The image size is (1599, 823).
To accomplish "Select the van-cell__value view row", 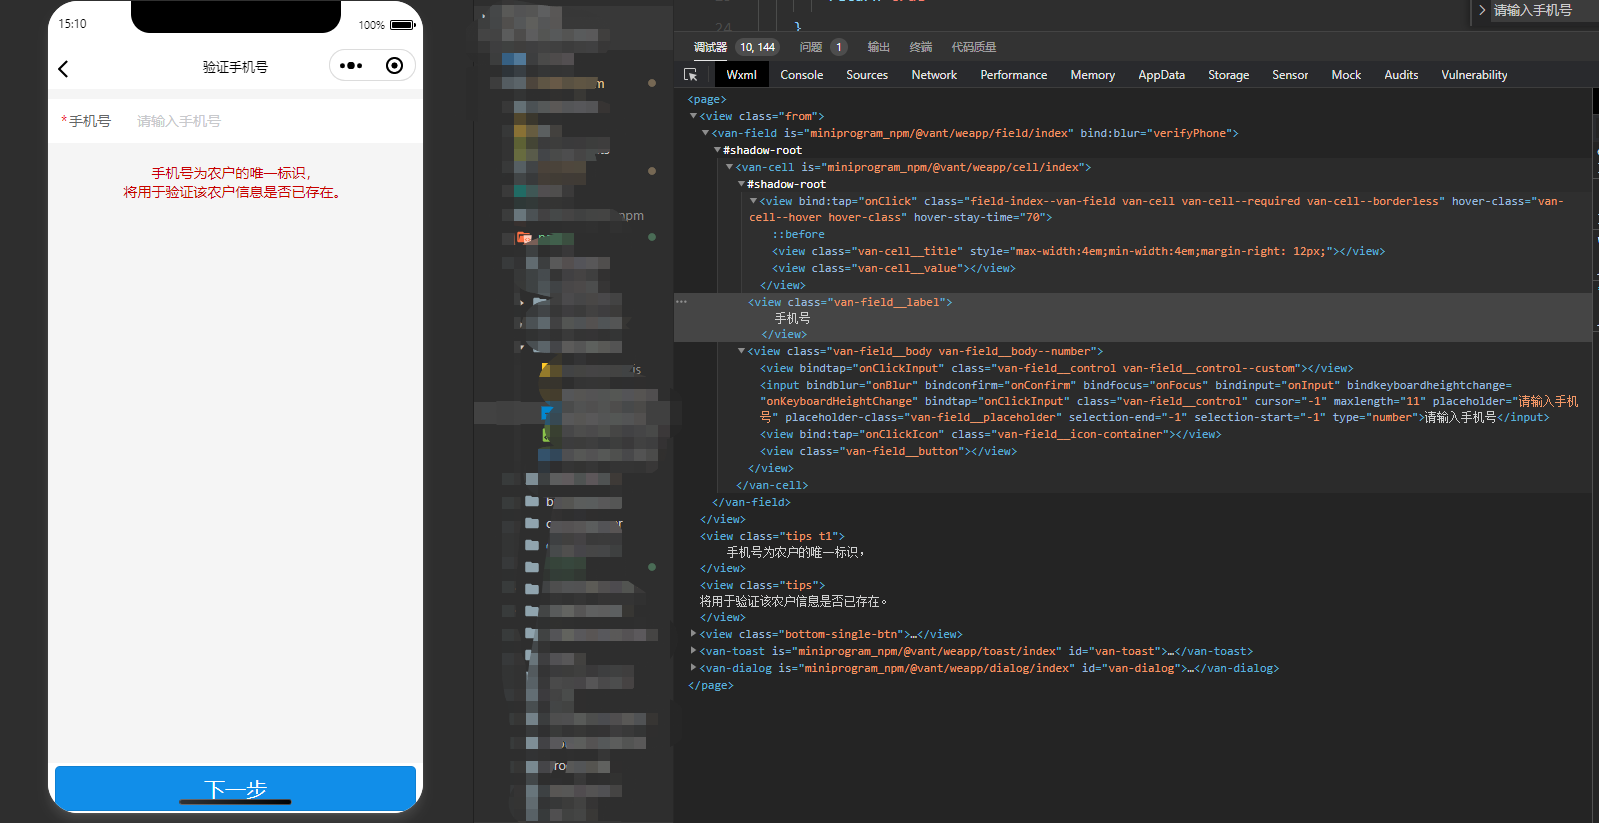I will [893, 268].
